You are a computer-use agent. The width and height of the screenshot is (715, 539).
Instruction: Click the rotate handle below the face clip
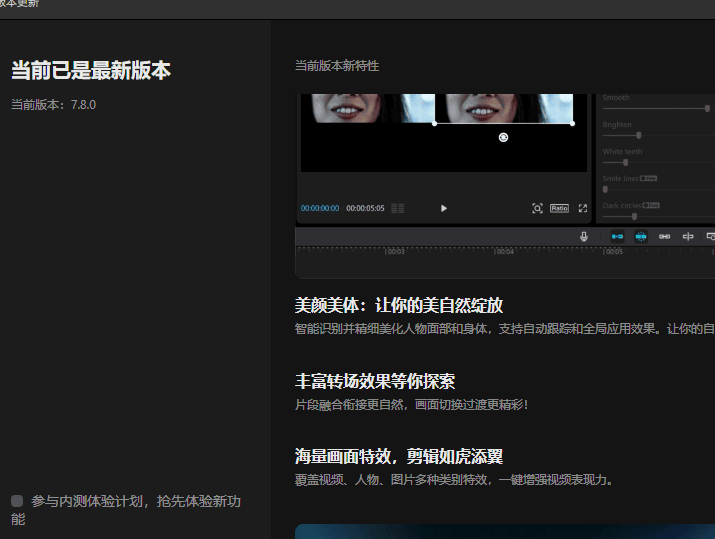click(x=503, y=137)
